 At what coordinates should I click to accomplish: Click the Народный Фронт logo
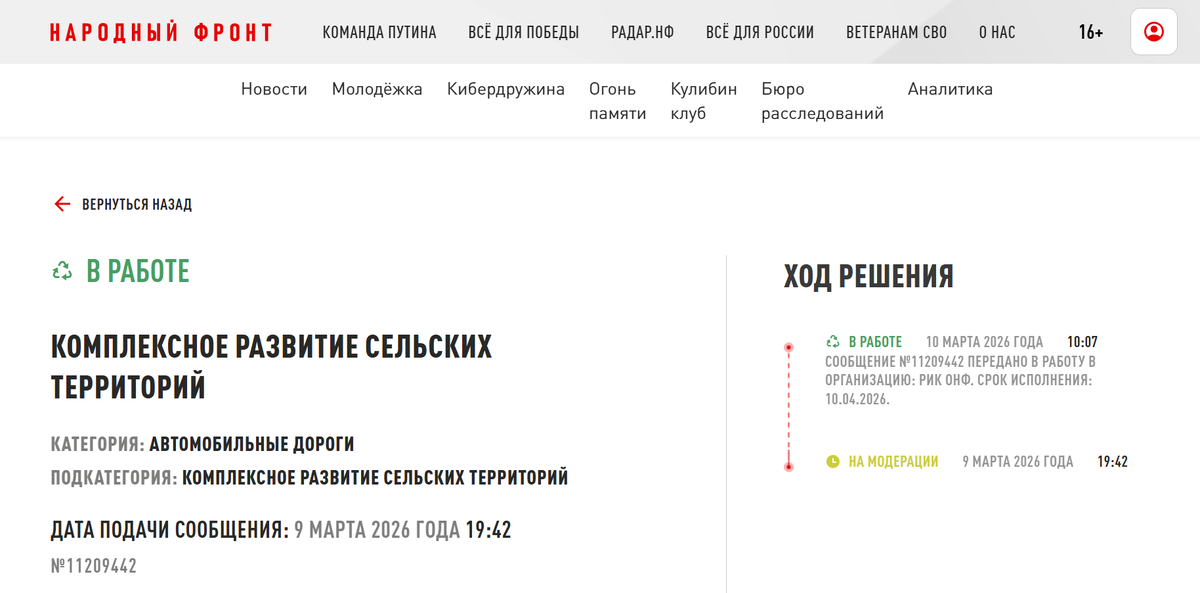click(160, 31)
